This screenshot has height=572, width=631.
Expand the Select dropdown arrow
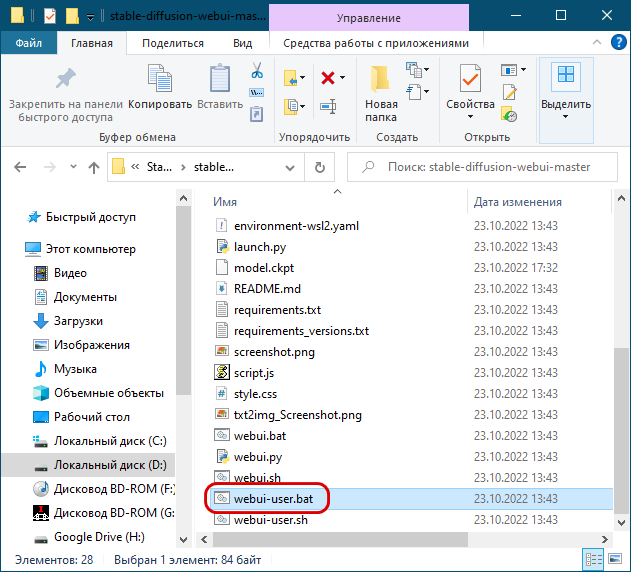click(565, 117)
